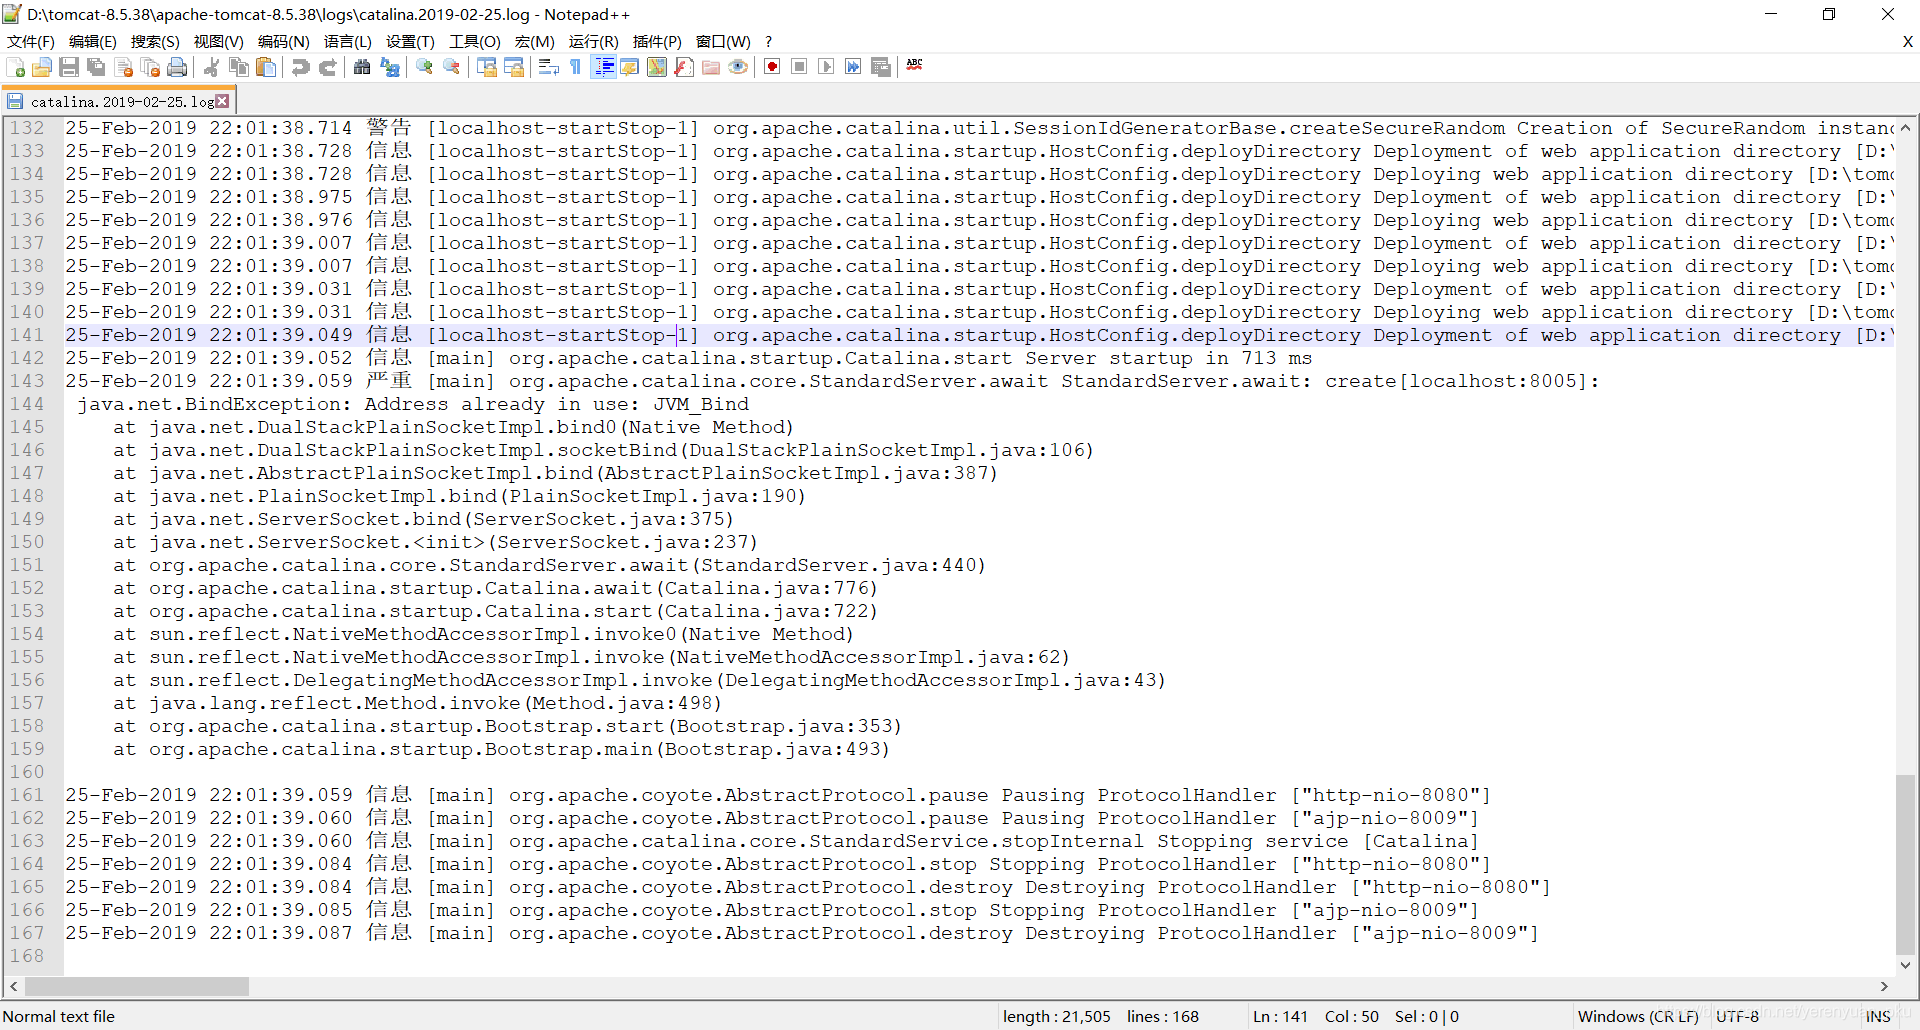1920x1030 pixels.
Task: Run macro multiple times icon
Action: [853, 67]
